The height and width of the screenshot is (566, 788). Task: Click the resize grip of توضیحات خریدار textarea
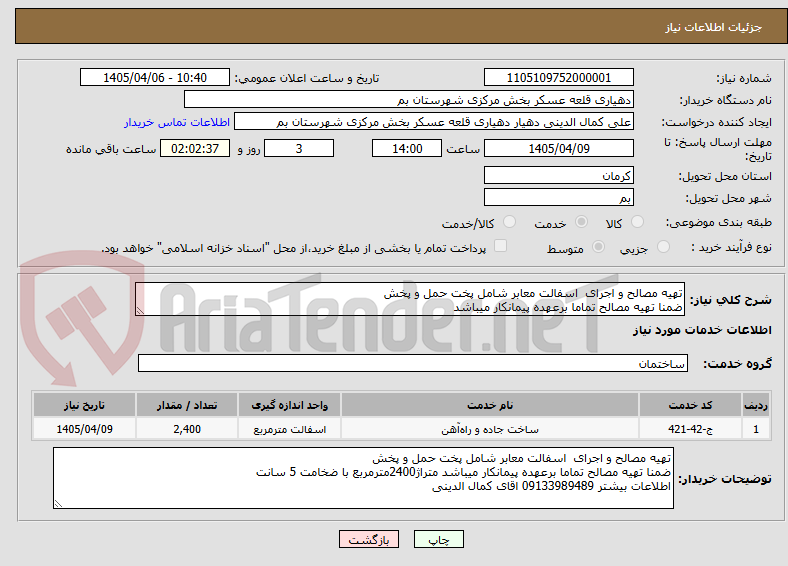pyautogui.click(x=58, y=503)
